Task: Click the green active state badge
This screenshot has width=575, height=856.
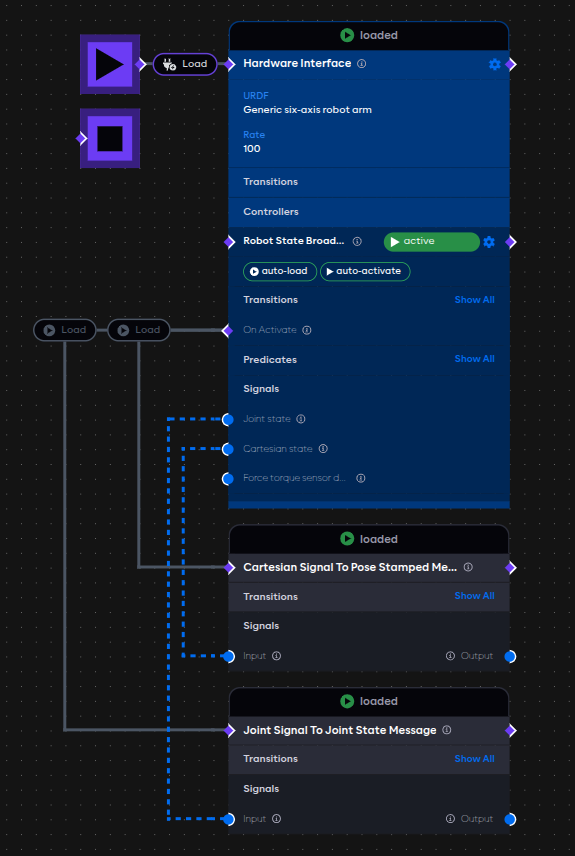Action: (x=431, y=242)
